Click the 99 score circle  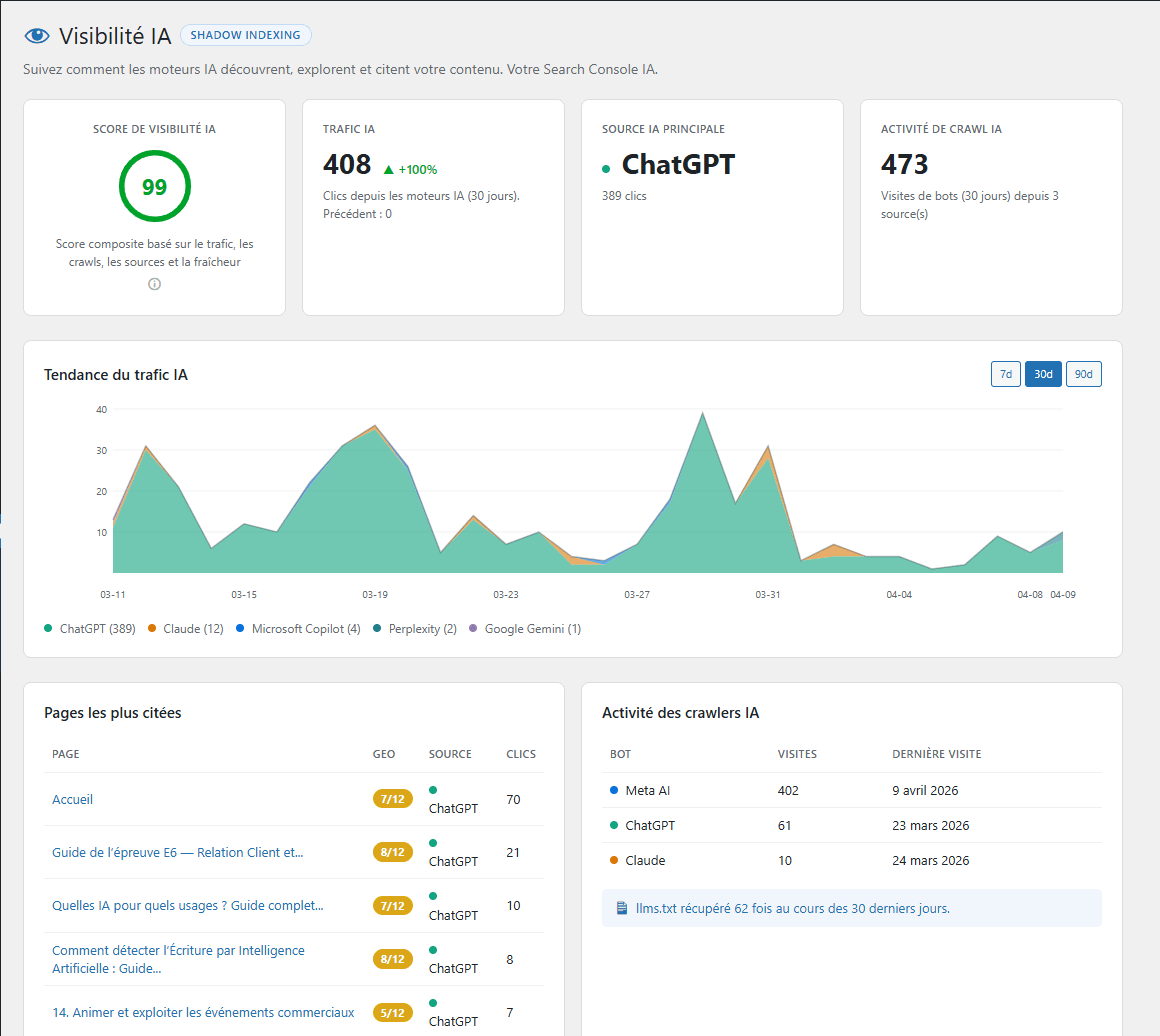(x=155, y=186)
